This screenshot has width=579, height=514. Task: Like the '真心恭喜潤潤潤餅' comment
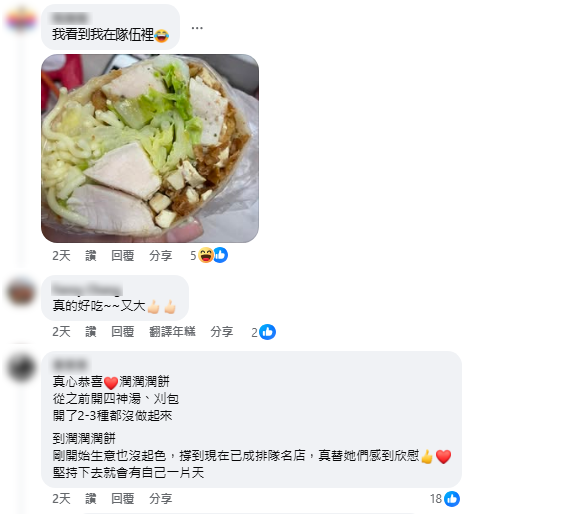click(x=91, y=499)
